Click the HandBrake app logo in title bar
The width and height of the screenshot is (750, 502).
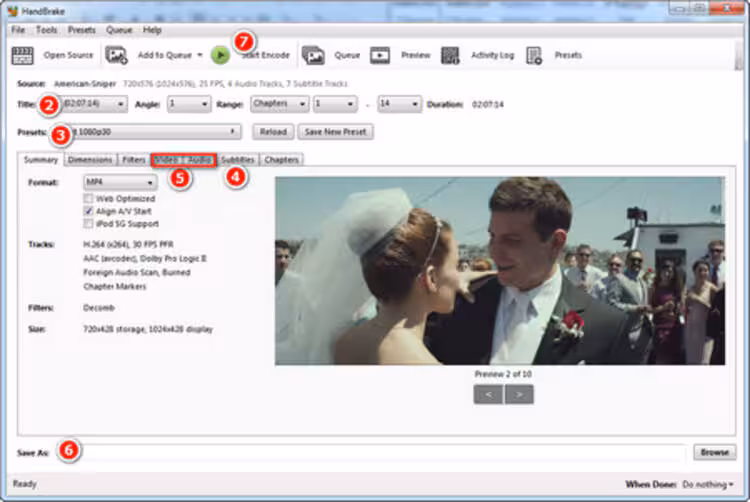click(x=13, y=11)
